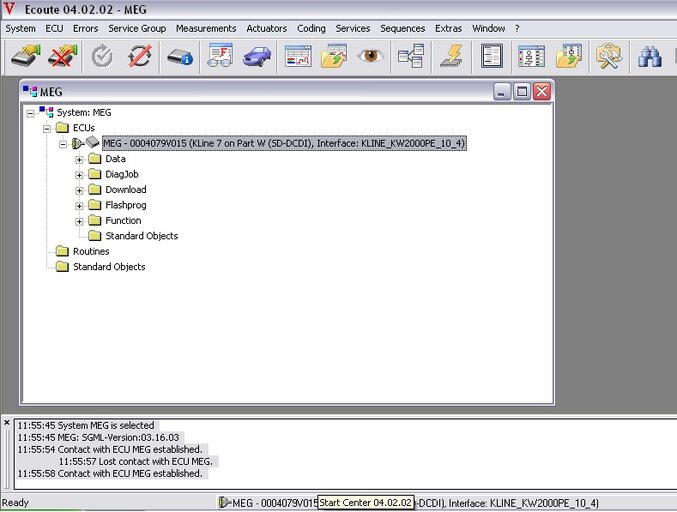The image size is (677, 512).
Task: Select the MEG - 0004079V015 ECU entry
Action: click(284, 143)
